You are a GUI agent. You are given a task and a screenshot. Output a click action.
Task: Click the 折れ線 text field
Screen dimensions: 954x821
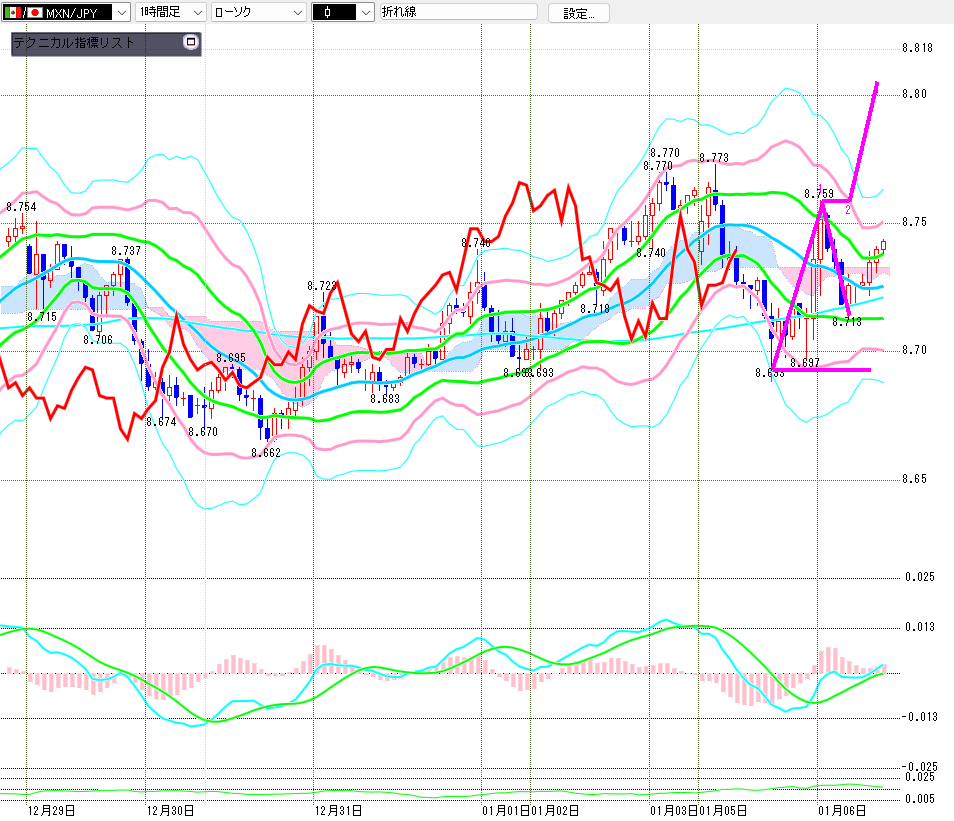point(458,13)
